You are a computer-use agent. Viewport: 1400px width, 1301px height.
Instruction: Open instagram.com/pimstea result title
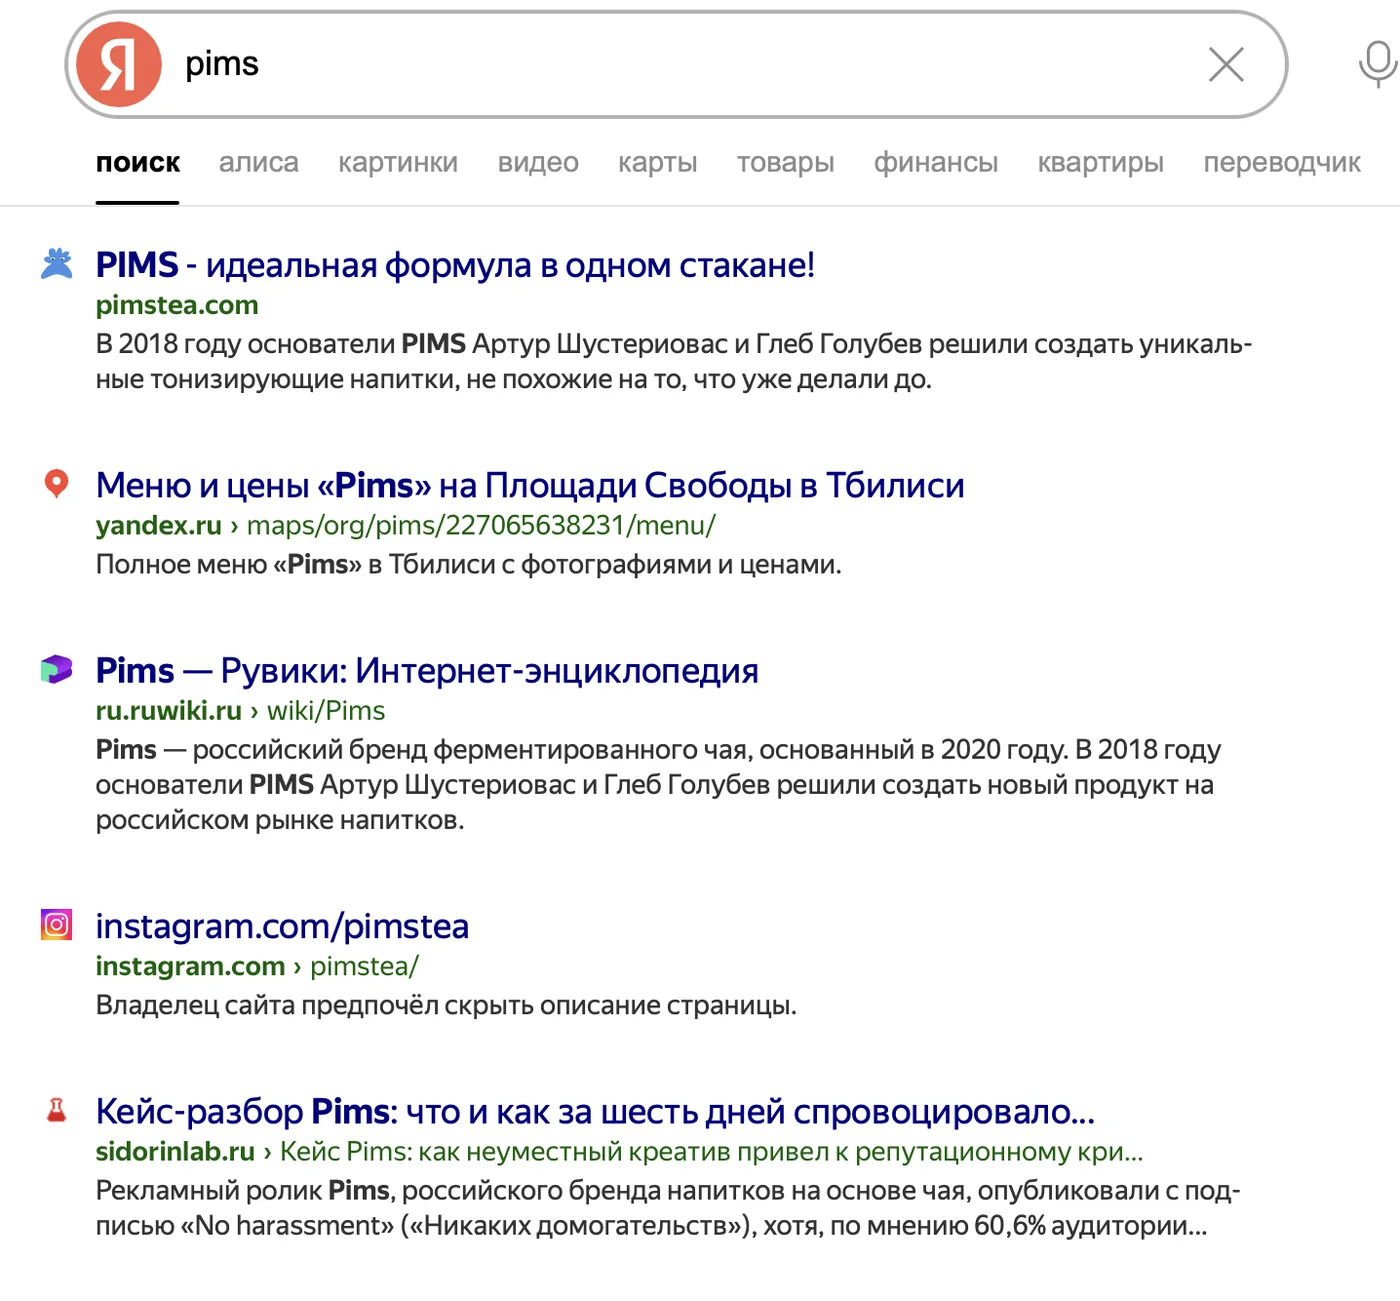(x=282, y=926)
